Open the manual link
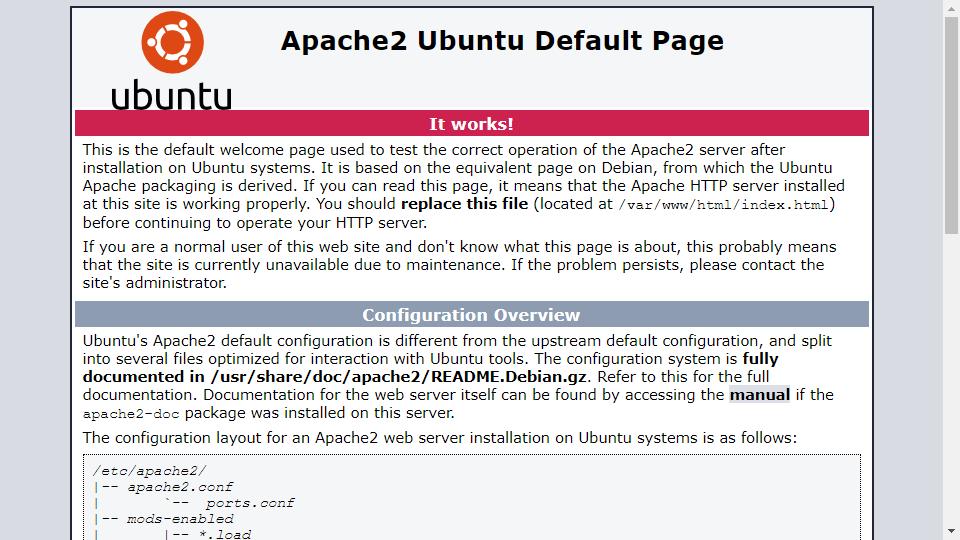960x540 pixels. (x=760, y=395)
